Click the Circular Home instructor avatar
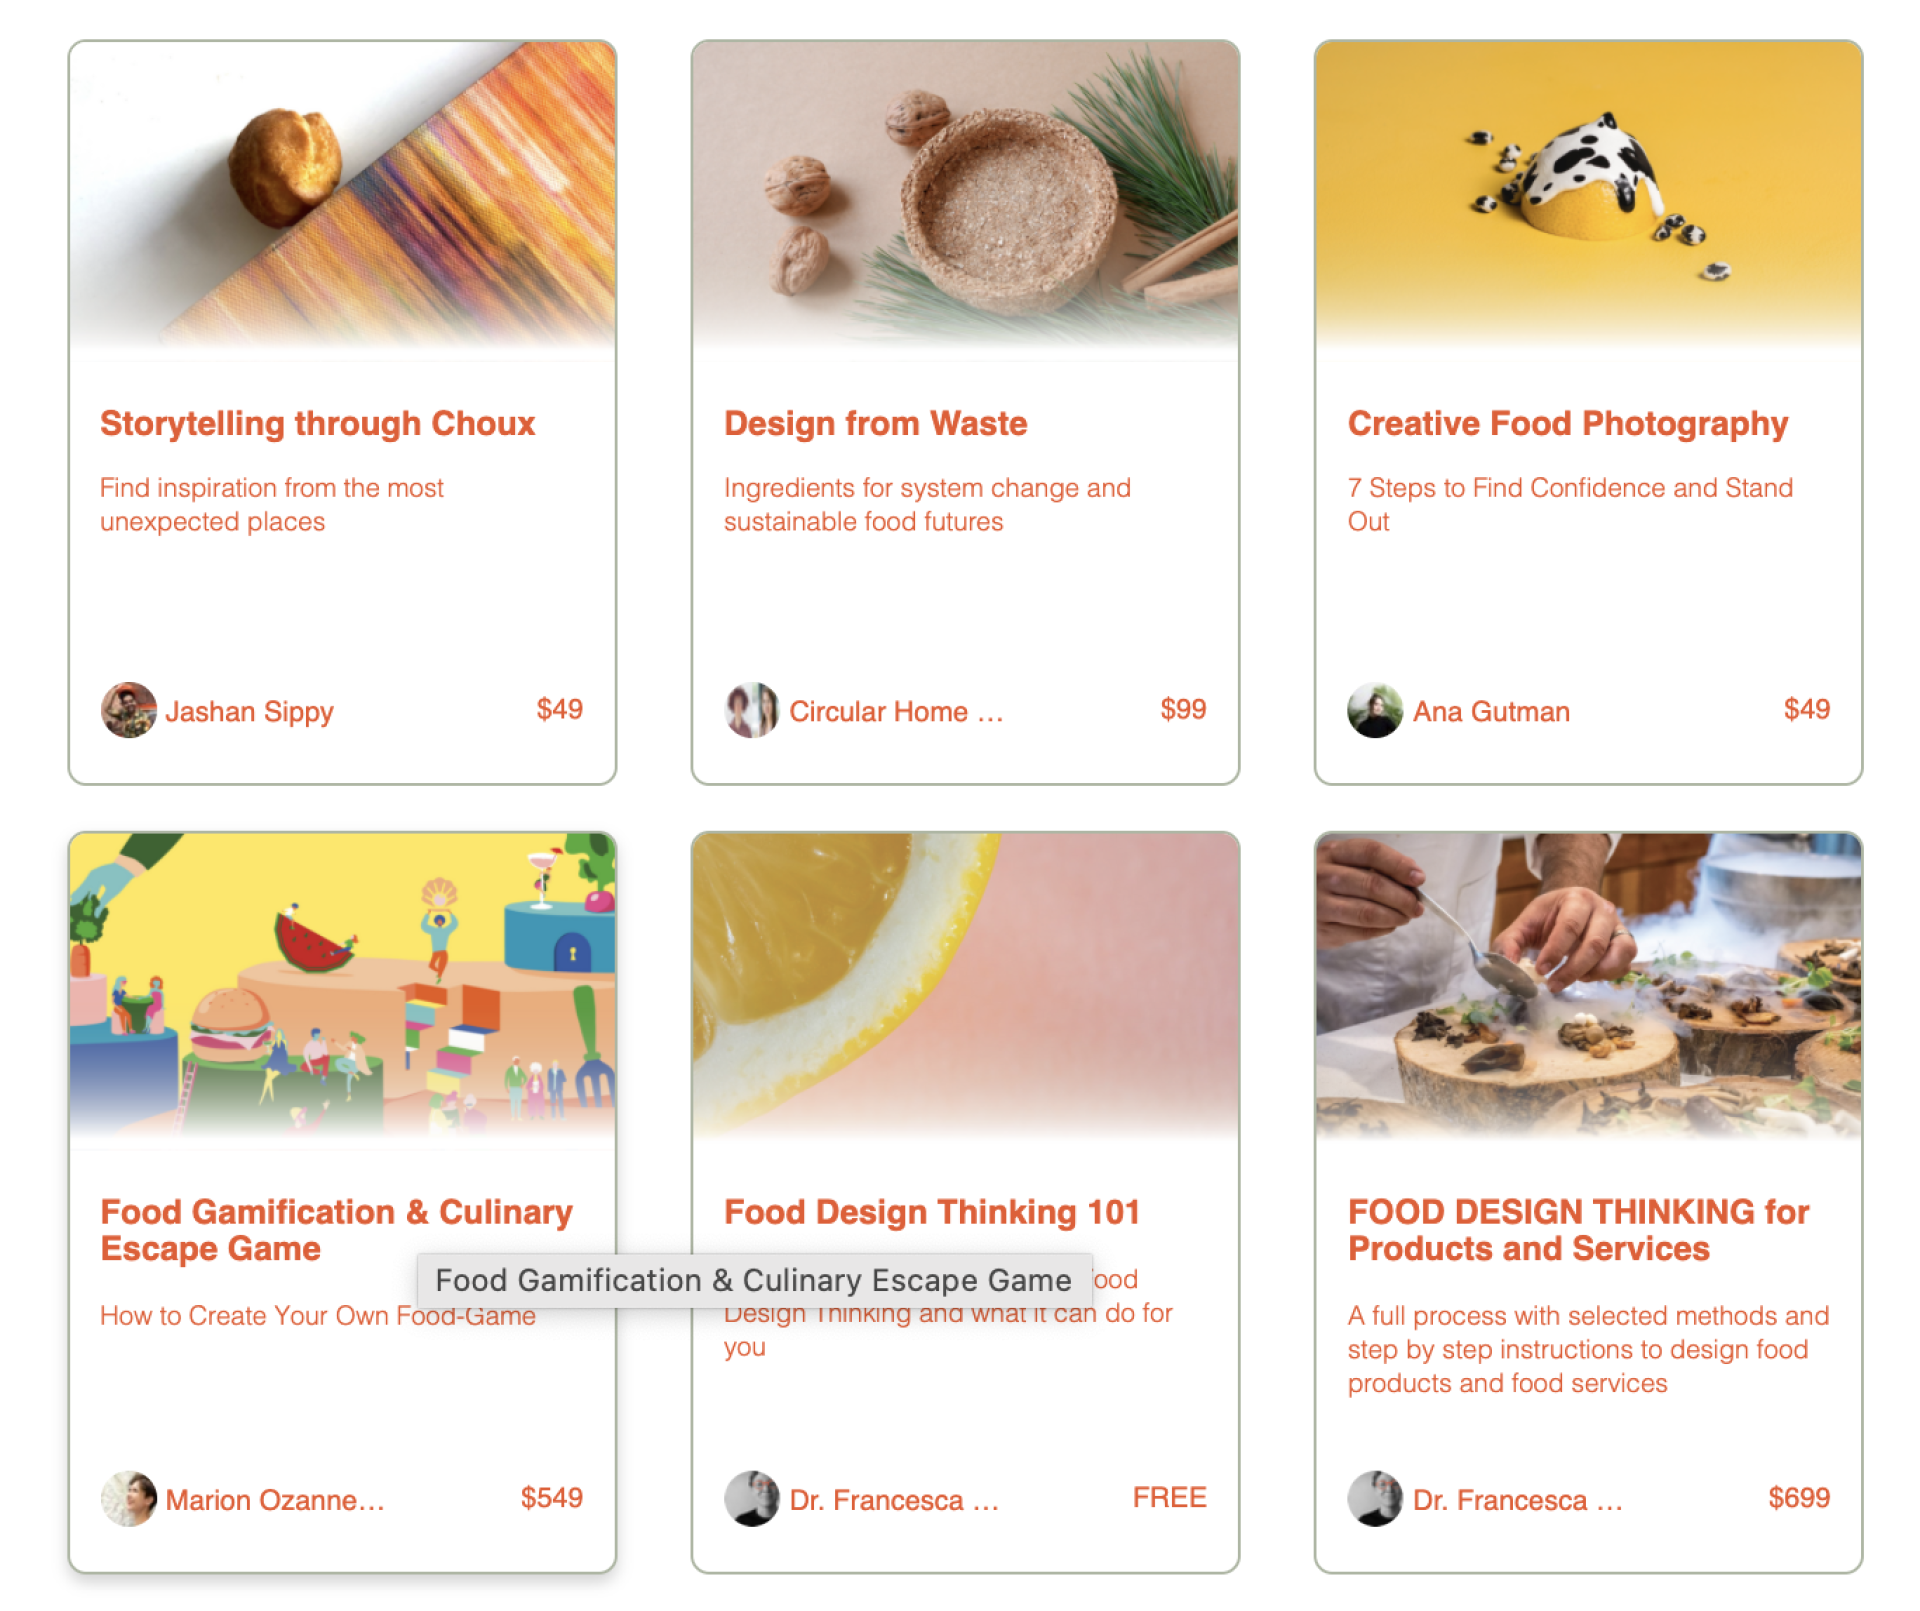 (x=751, y=710)
